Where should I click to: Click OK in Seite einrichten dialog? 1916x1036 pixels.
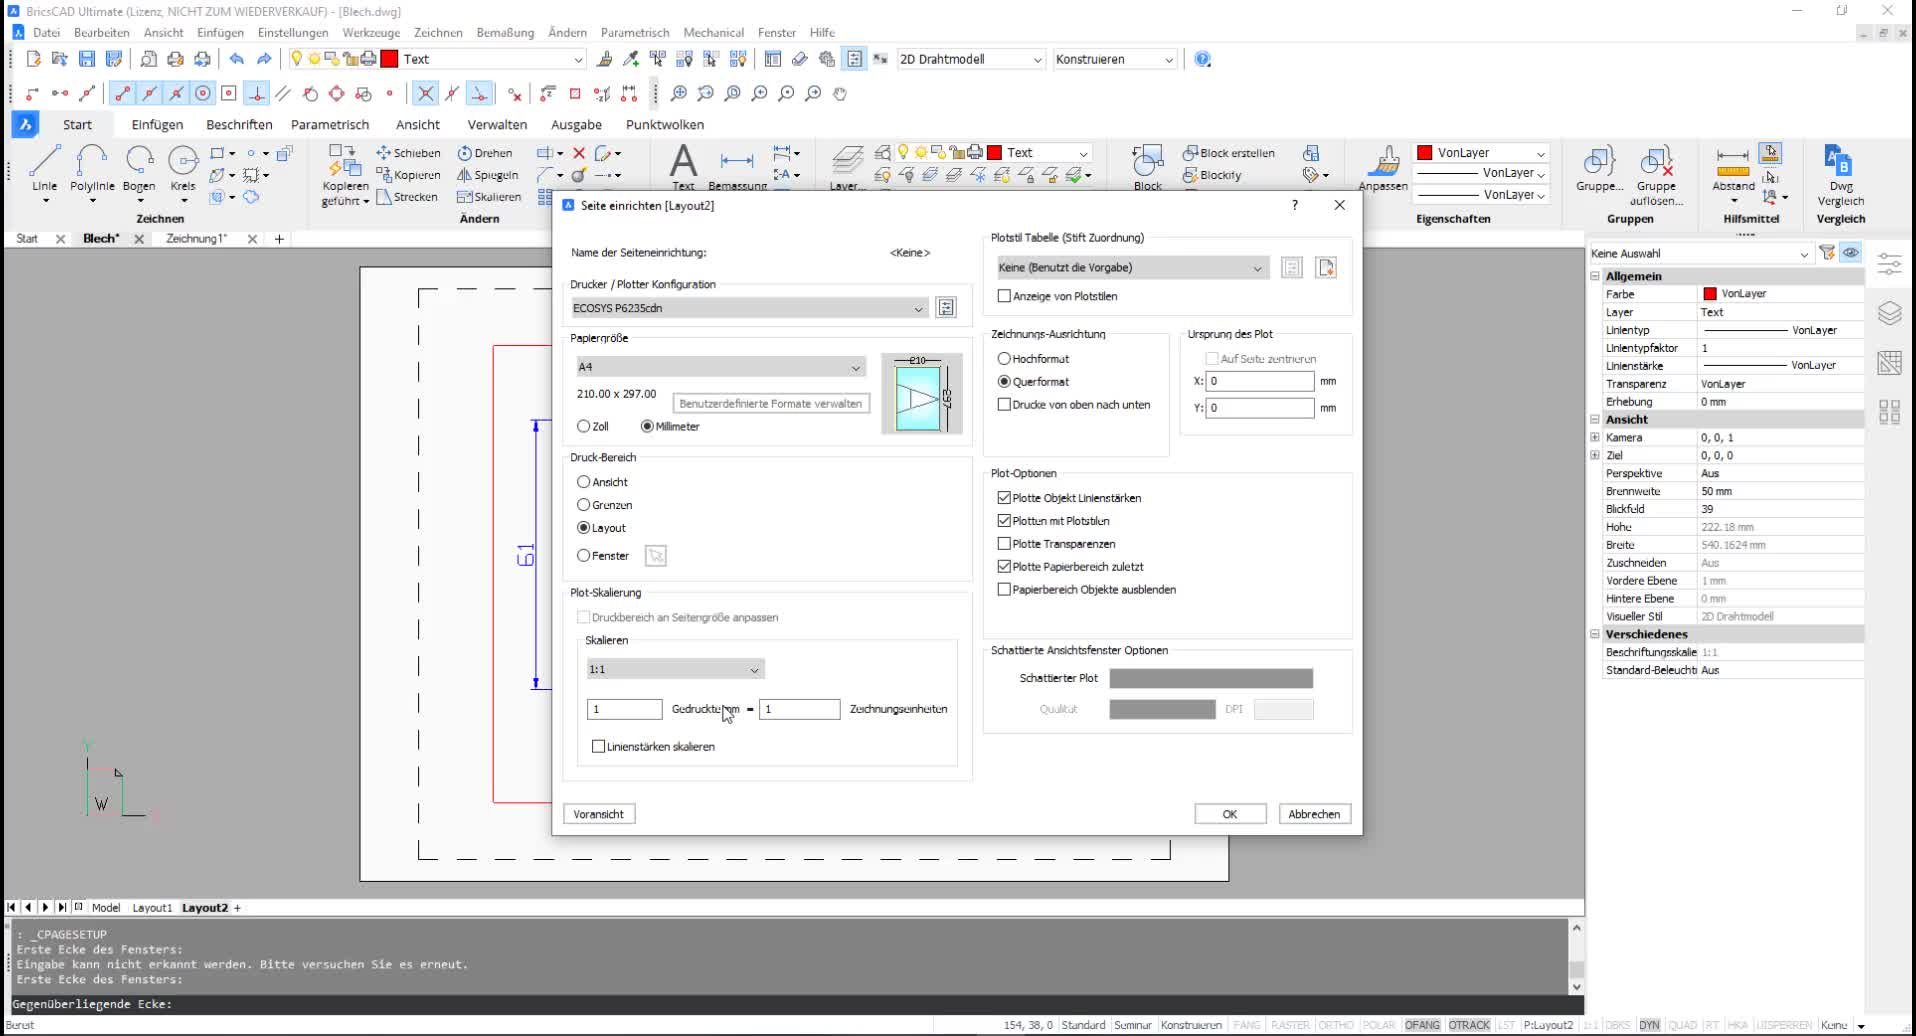tap(1230, 814)
